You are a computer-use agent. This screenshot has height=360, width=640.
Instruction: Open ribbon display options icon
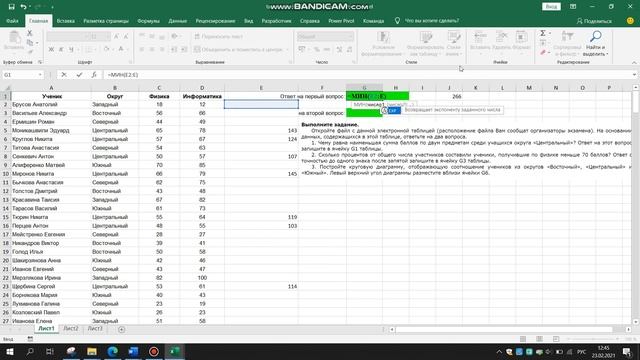coord(573,7)
